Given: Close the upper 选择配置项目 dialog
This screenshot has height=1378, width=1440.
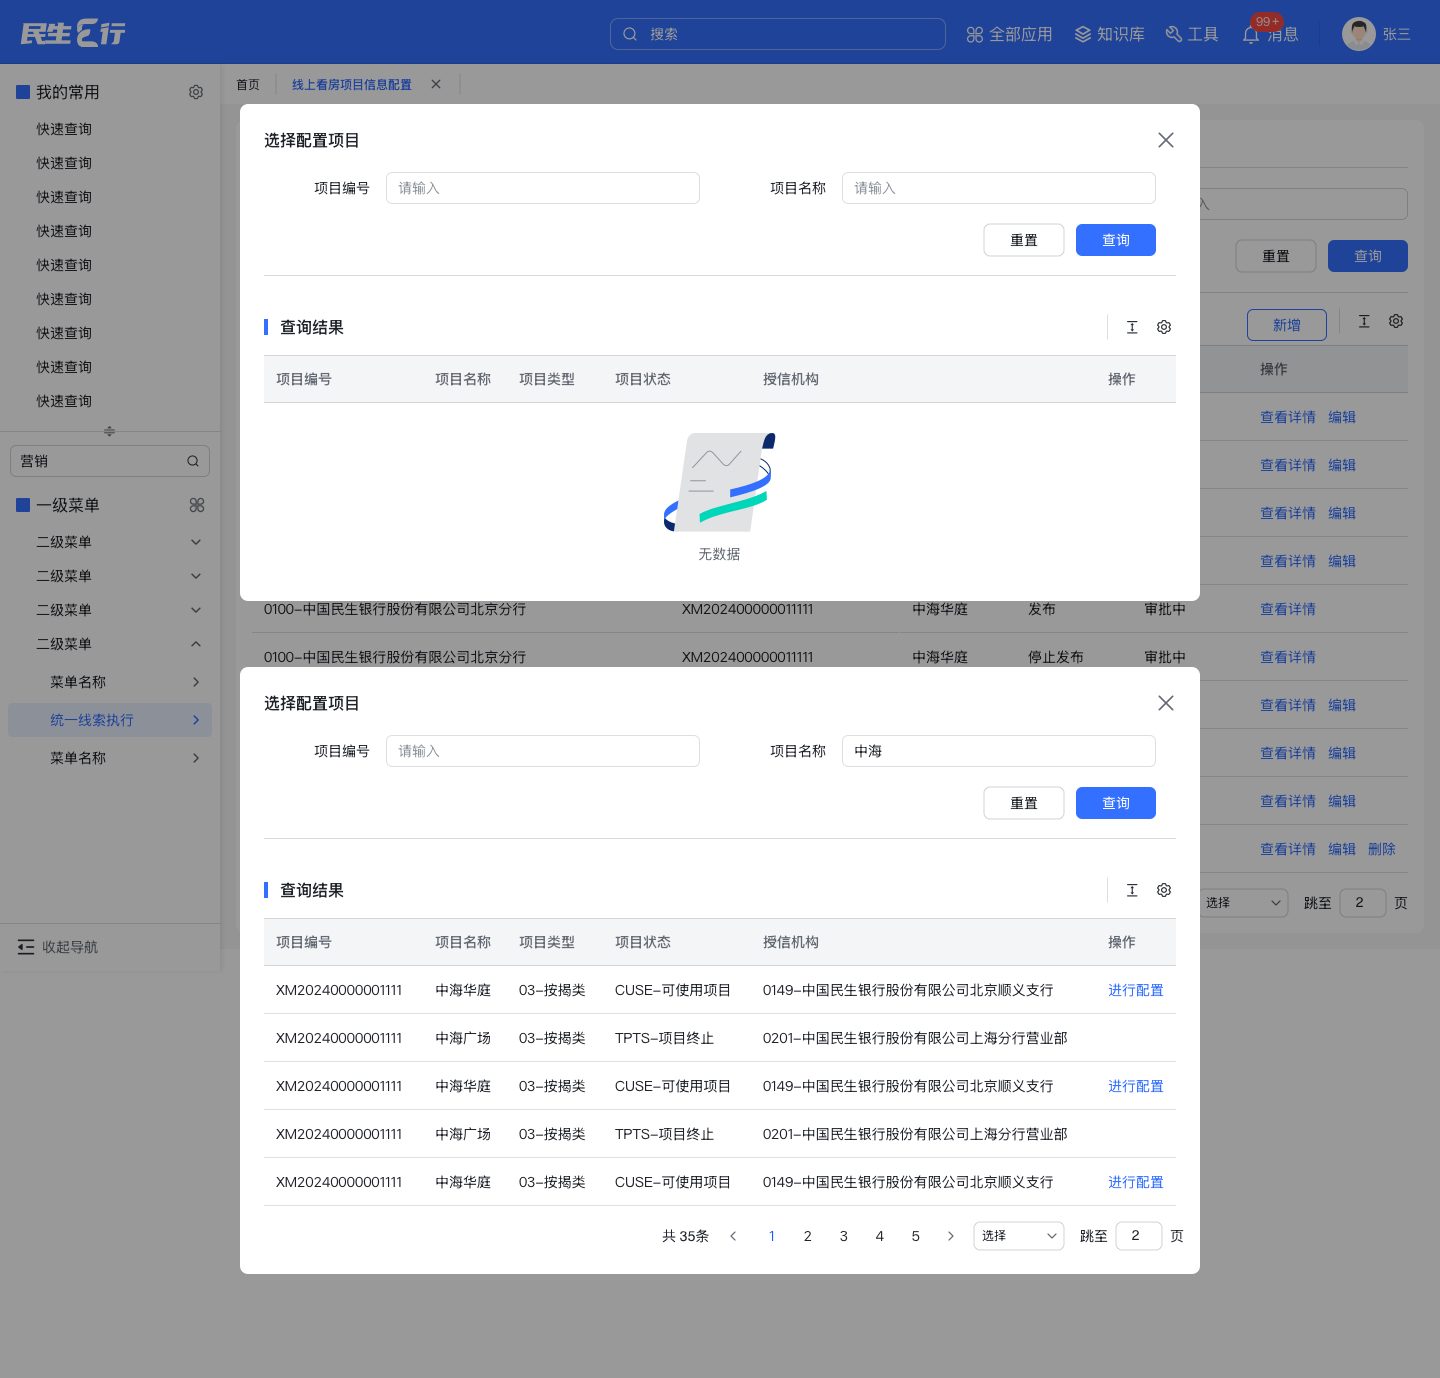Looking at the screenshot, I should point(1166,140).
